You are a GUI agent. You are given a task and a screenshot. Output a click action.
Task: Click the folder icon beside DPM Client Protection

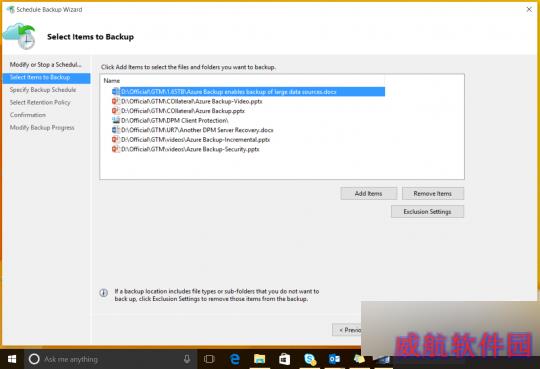tap(116, 120)
